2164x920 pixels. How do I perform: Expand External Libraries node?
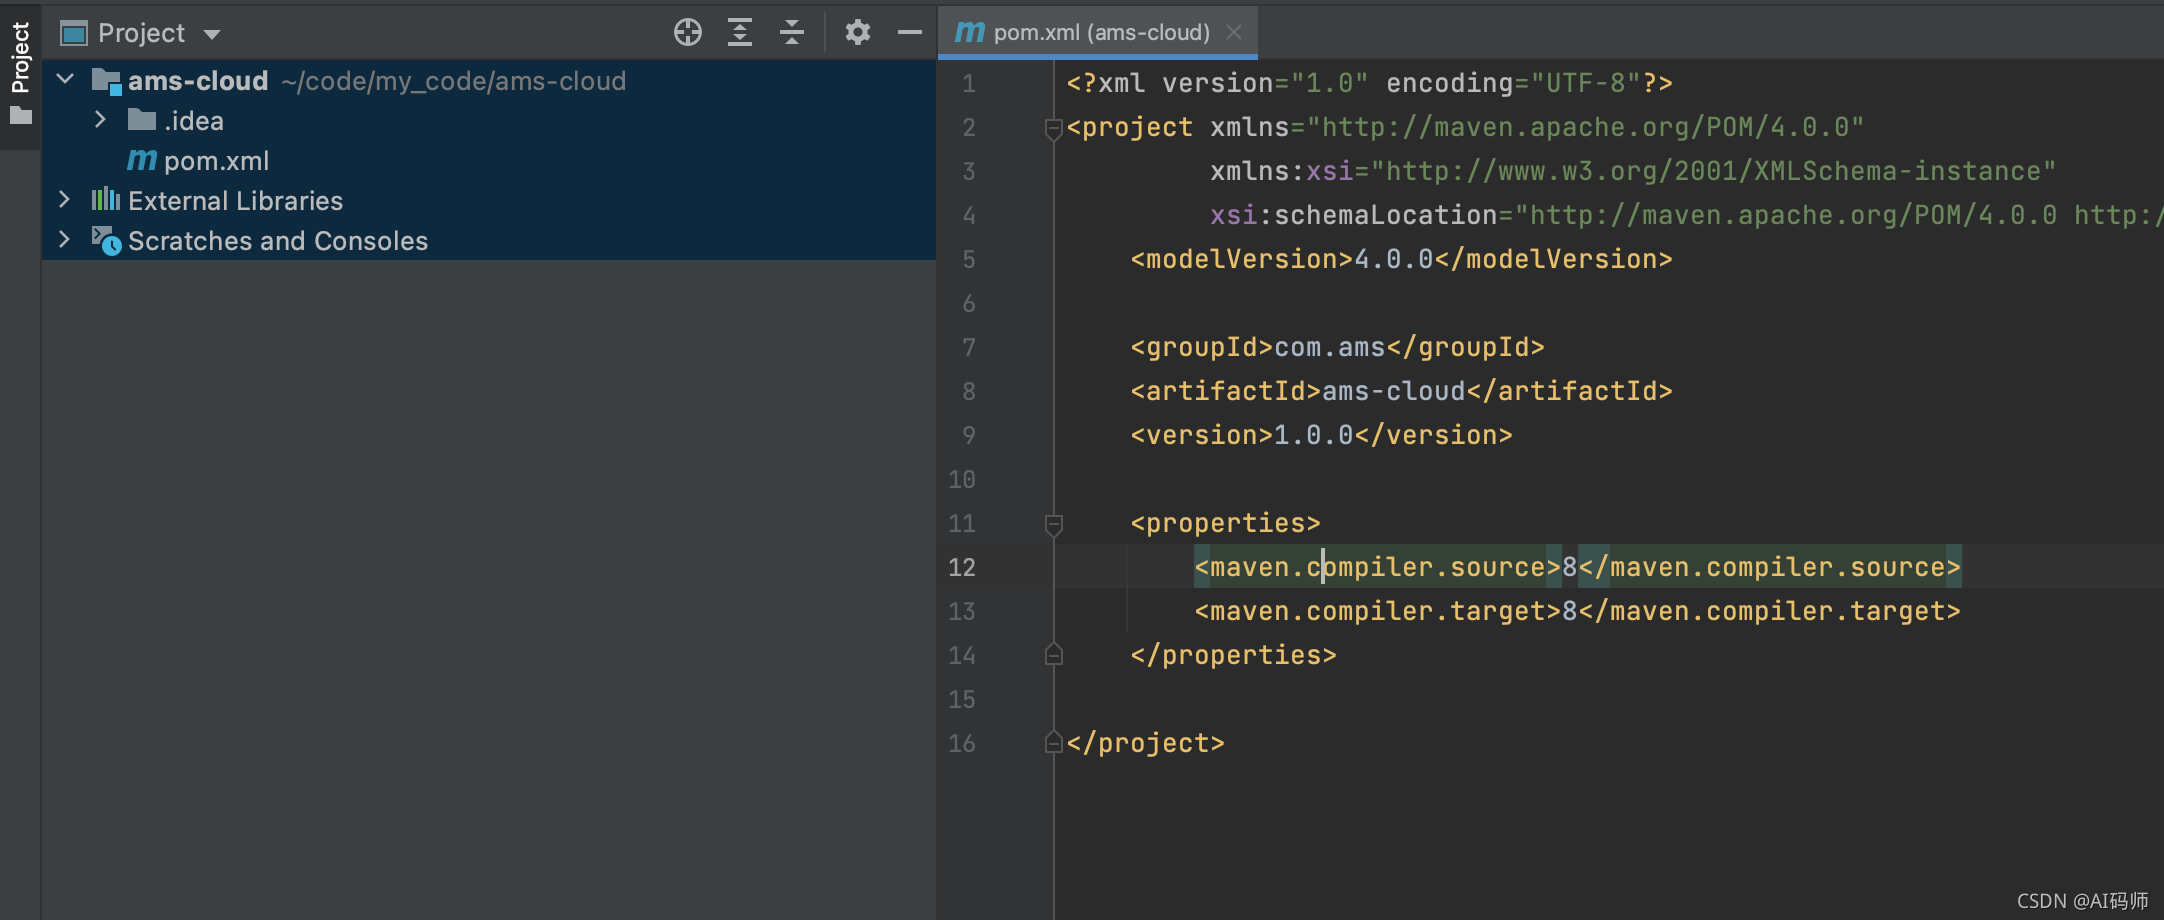click(65, 200)
